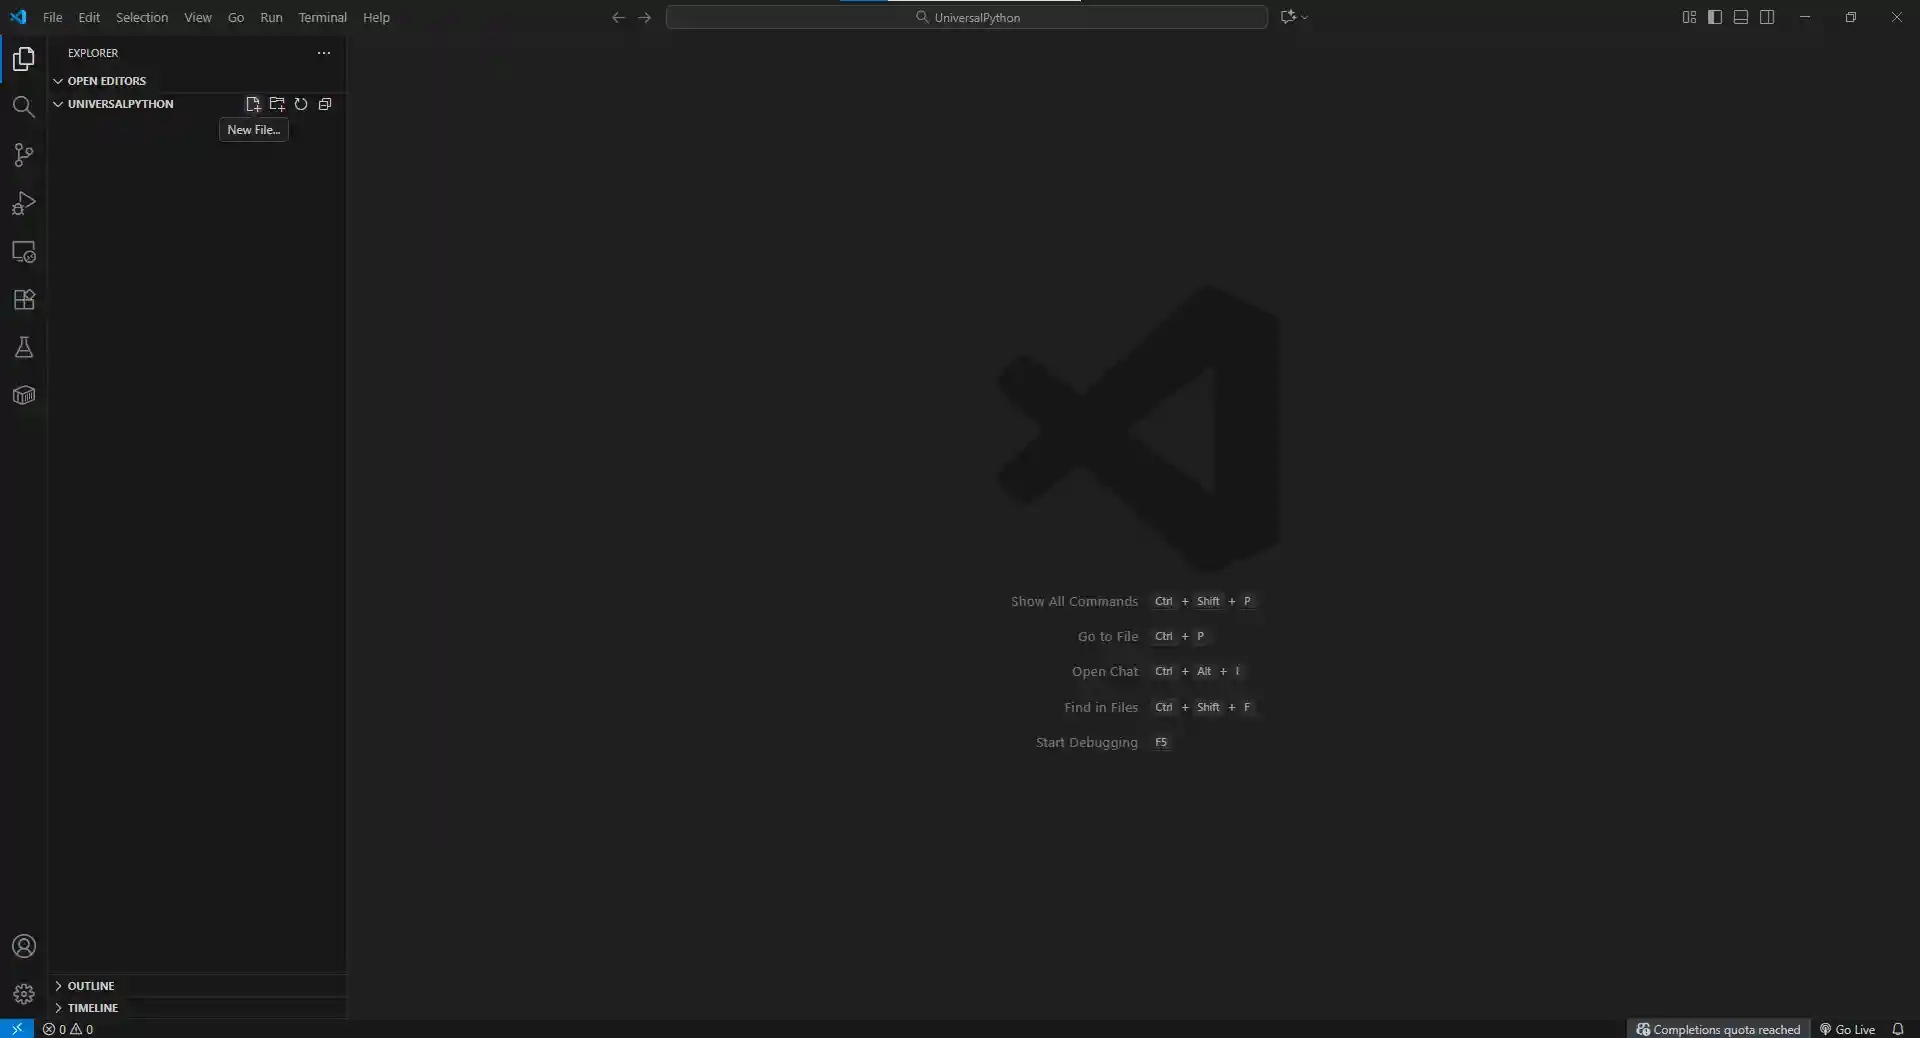Image resolution: width=1920 pixels, height=1038 pixels.
Task: Open the Search view in the activity bar
Action: click(x=24, y=107)
